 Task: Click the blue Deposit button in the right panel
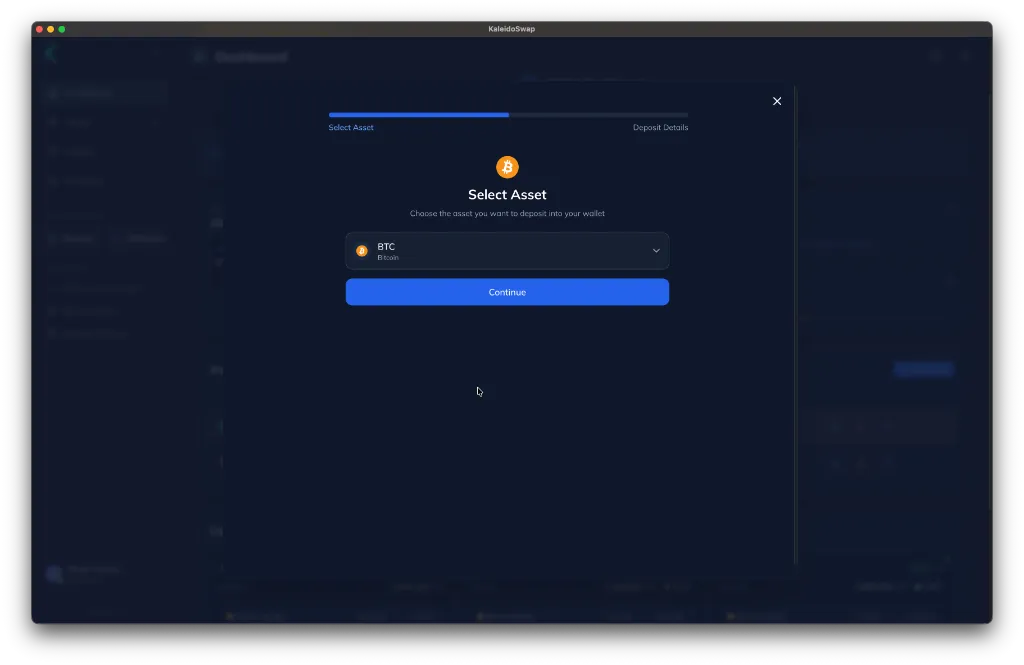coord(922,369)
